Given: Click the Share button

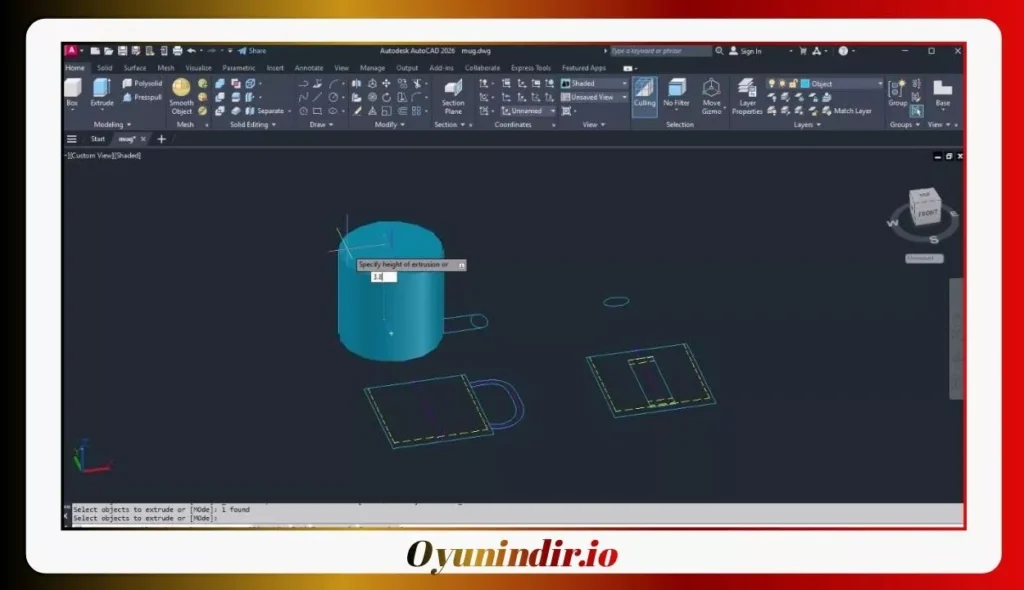Looking at the screenshot, I should tap(252, 50).
